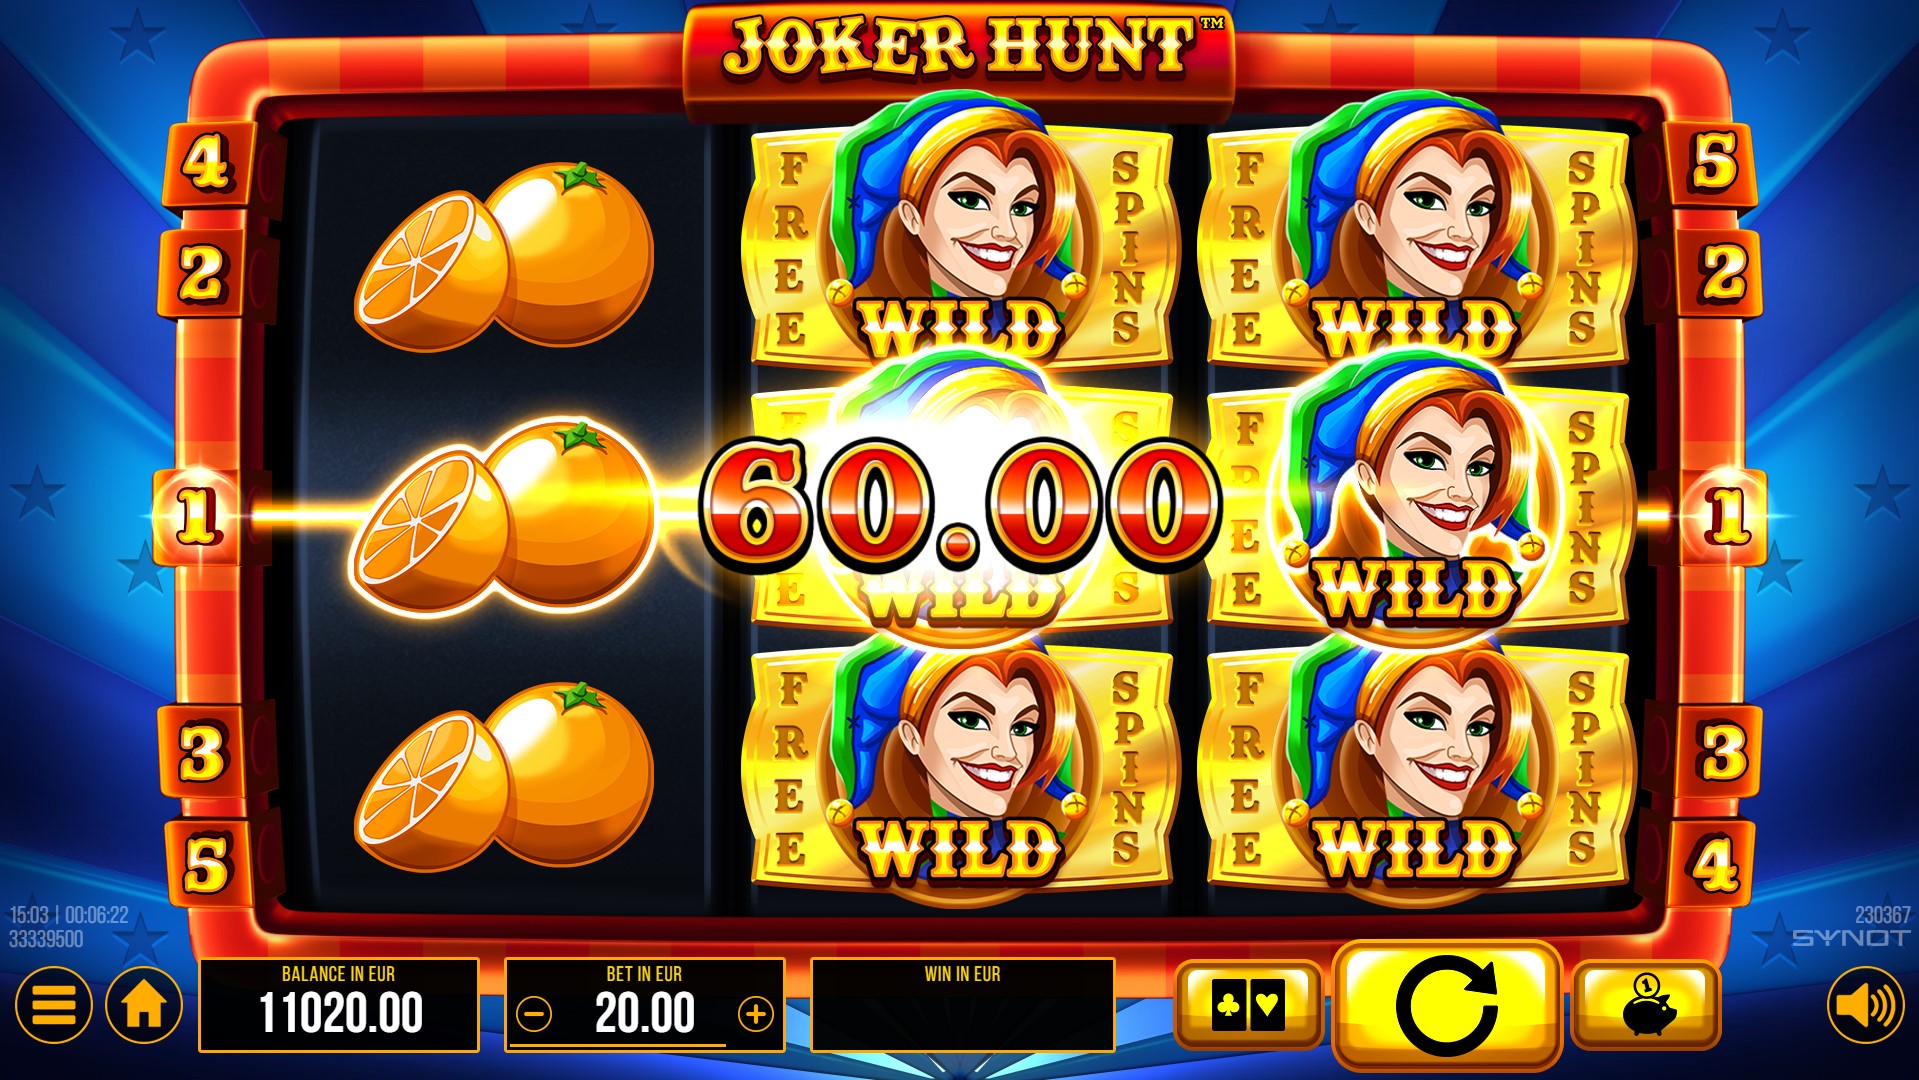Click the bottom Wild joker on reel two
The image size is (1919, 1080).
960,764
